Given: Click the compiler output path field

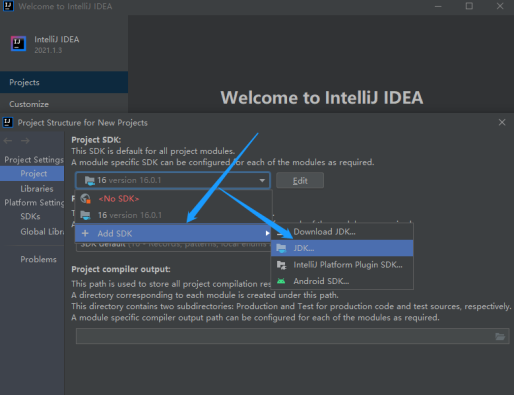Looking at the screenshot, I should tap(292, 336).
